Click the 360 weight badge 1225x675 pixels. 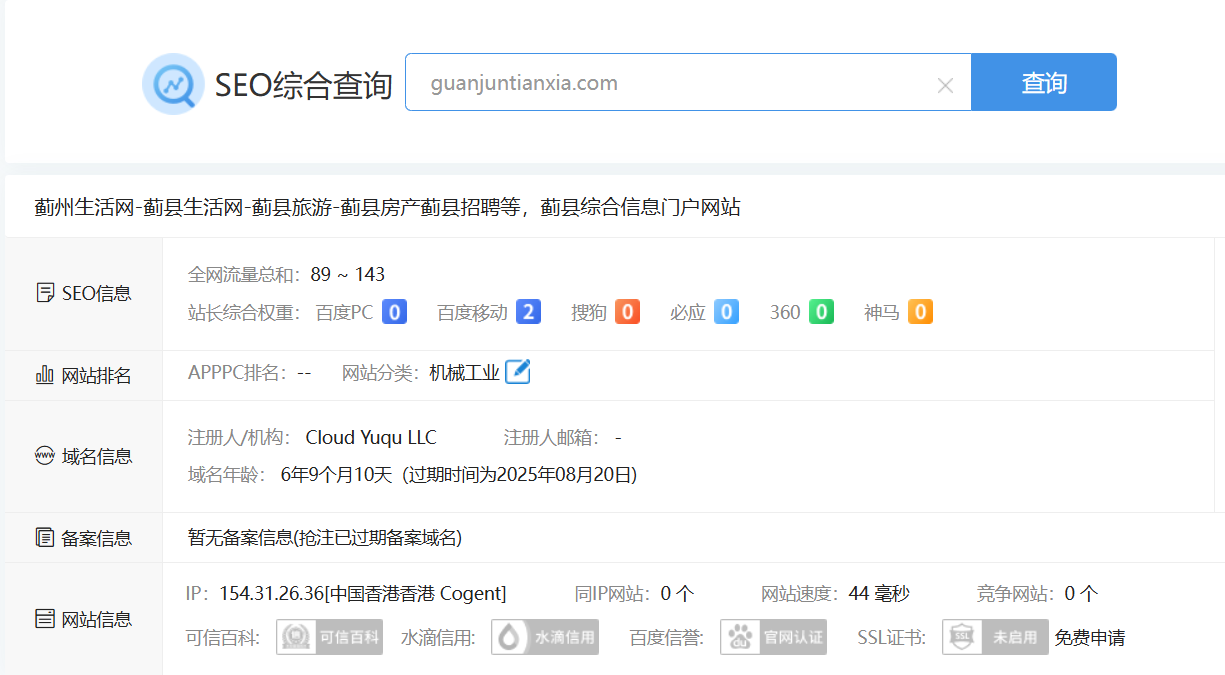click(821, 312)
